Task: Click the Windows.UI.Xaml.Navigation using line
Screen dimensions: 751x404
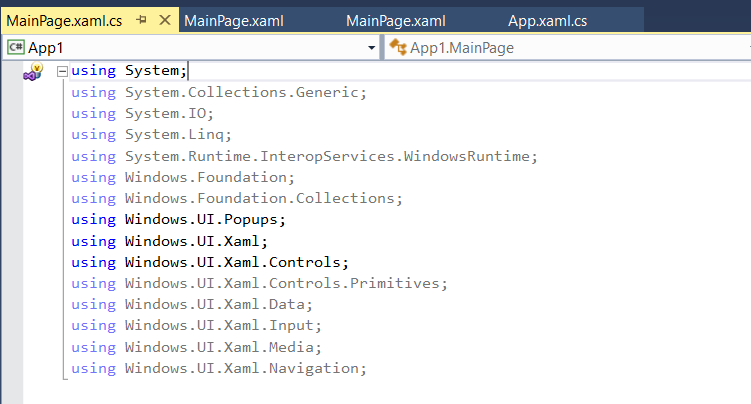Action: 219,369
